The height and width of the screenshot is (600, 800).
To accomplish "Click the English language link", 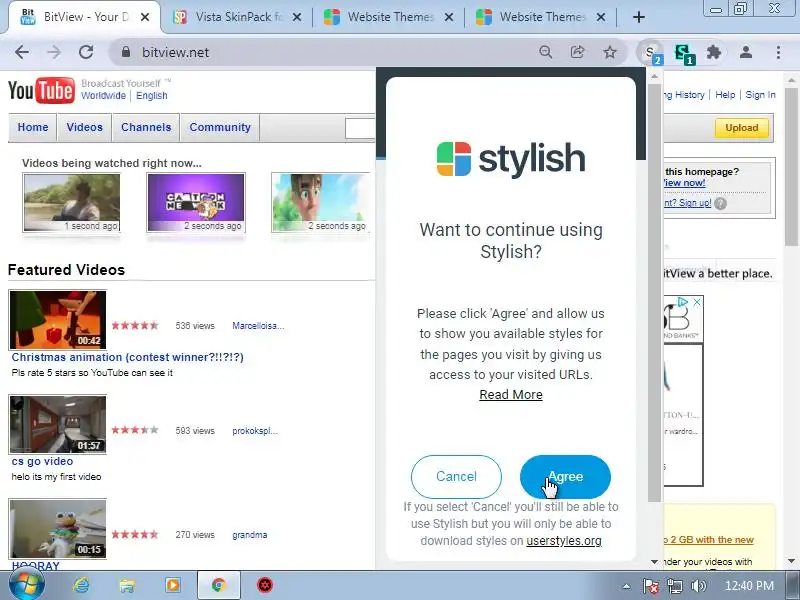I will 152,95.
